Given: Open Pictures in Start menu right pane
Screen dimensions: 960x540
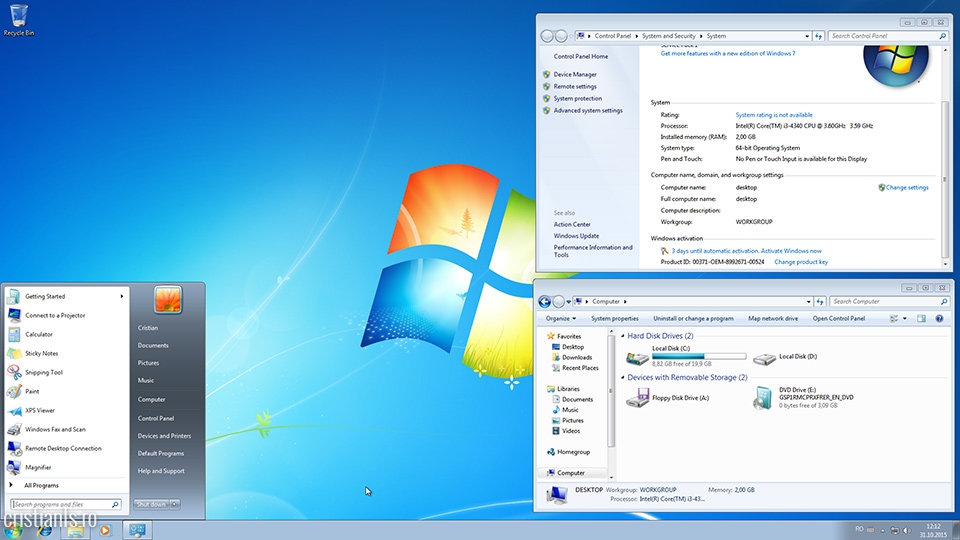Looking at the screenshot, I should 148,363.
